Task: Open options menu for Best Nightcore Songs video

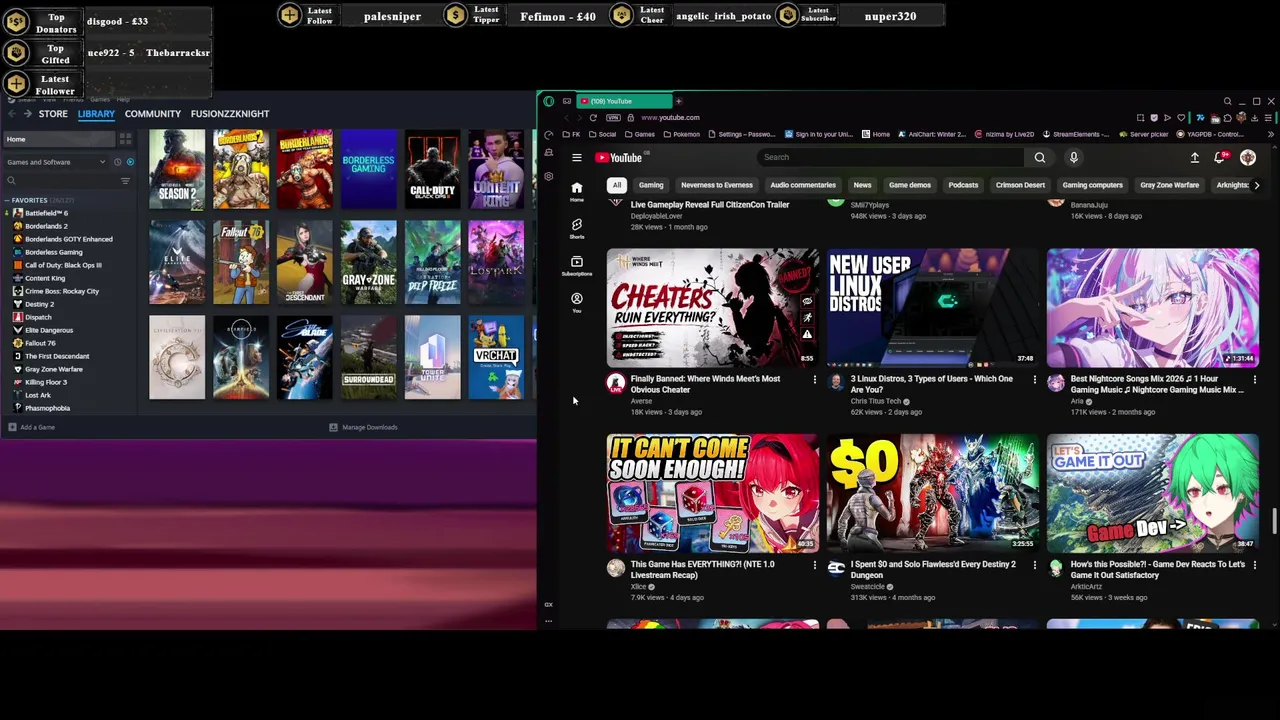Action: [1254, 380]
